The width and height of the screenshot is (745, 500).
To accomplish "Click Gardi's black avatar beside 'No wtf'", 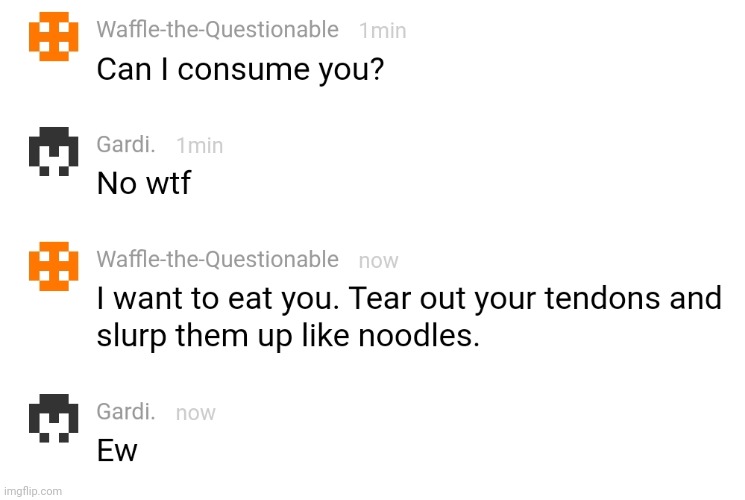I will pyautogui.click(x=54, y=151).
